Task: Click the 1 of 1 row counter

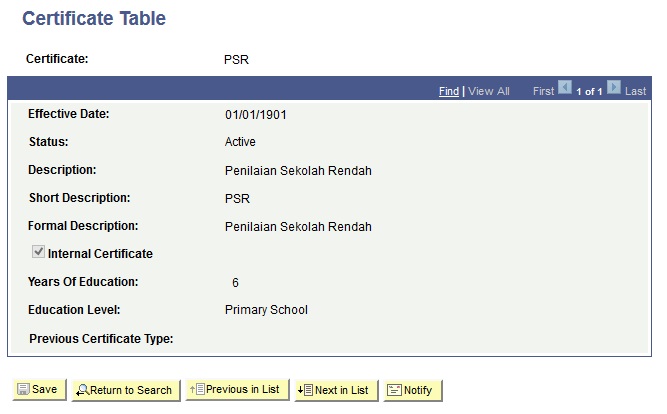Action: pos(589,91)
